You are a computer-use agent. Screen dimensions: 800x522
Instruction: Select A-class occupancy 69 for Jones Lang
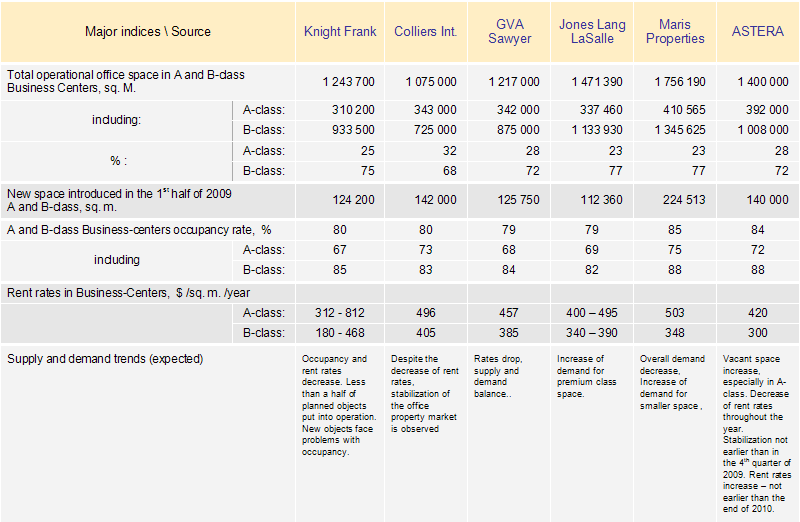592,250
